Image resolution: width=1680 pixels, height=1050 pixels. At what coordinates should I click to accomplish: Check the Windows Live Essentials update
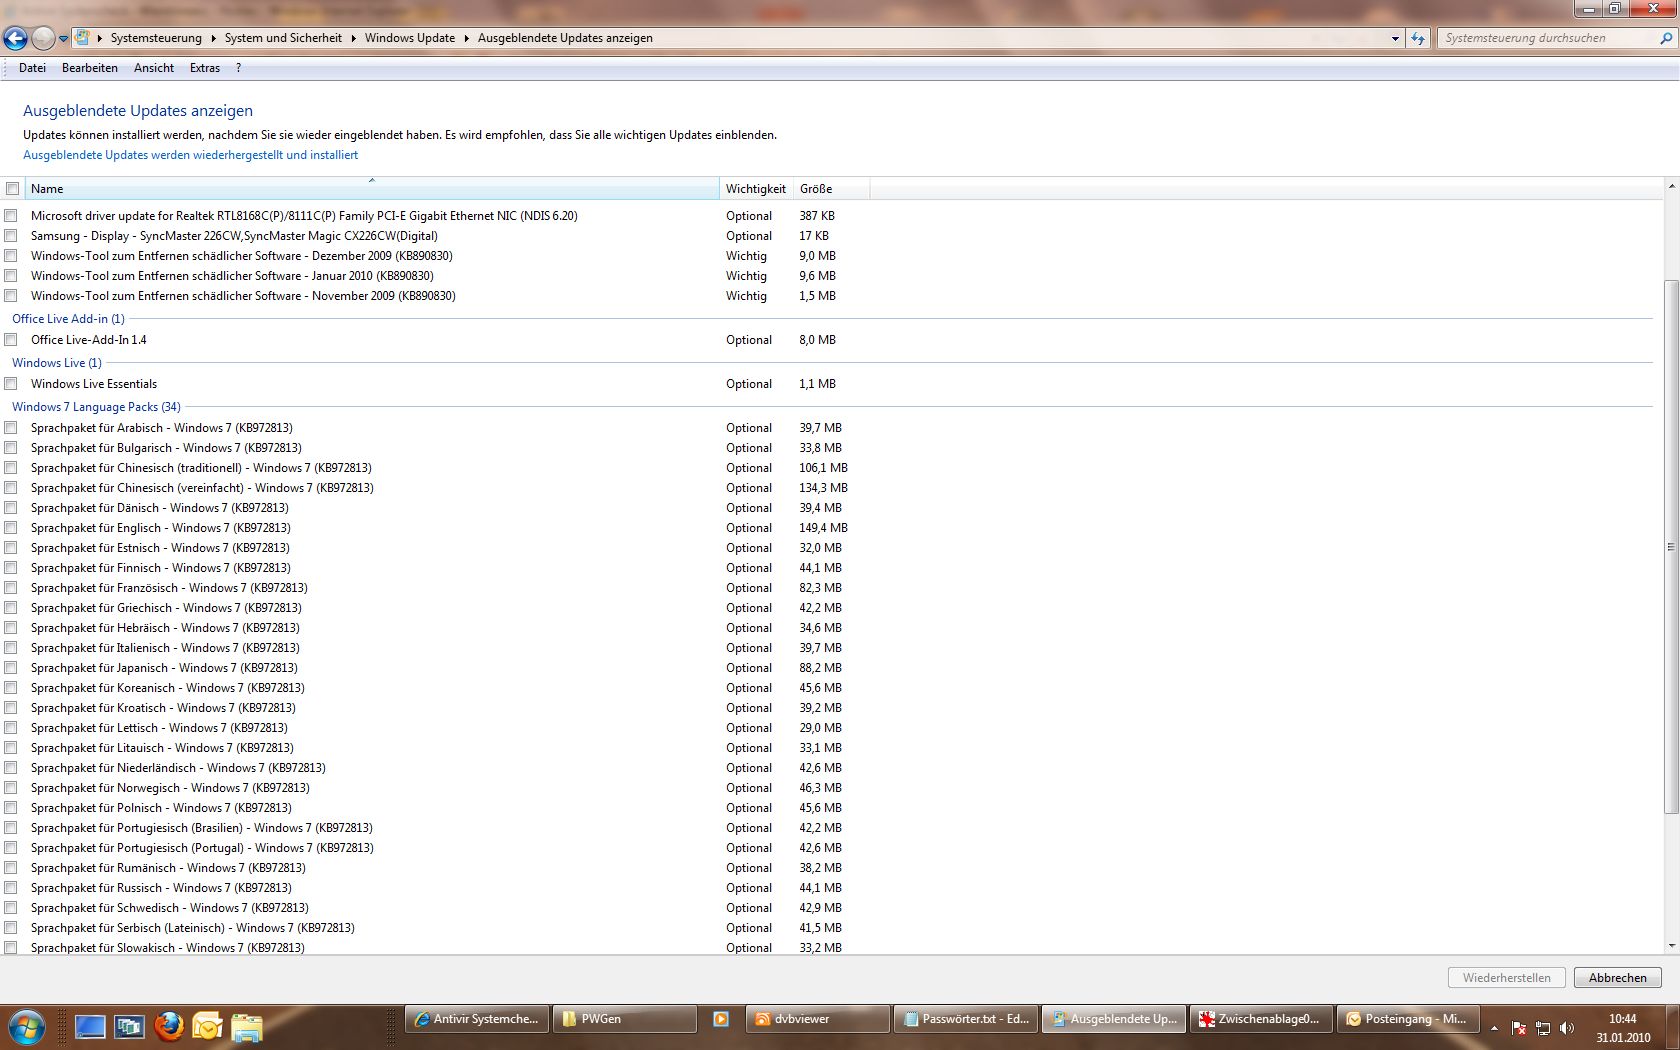tap(11, 384)
